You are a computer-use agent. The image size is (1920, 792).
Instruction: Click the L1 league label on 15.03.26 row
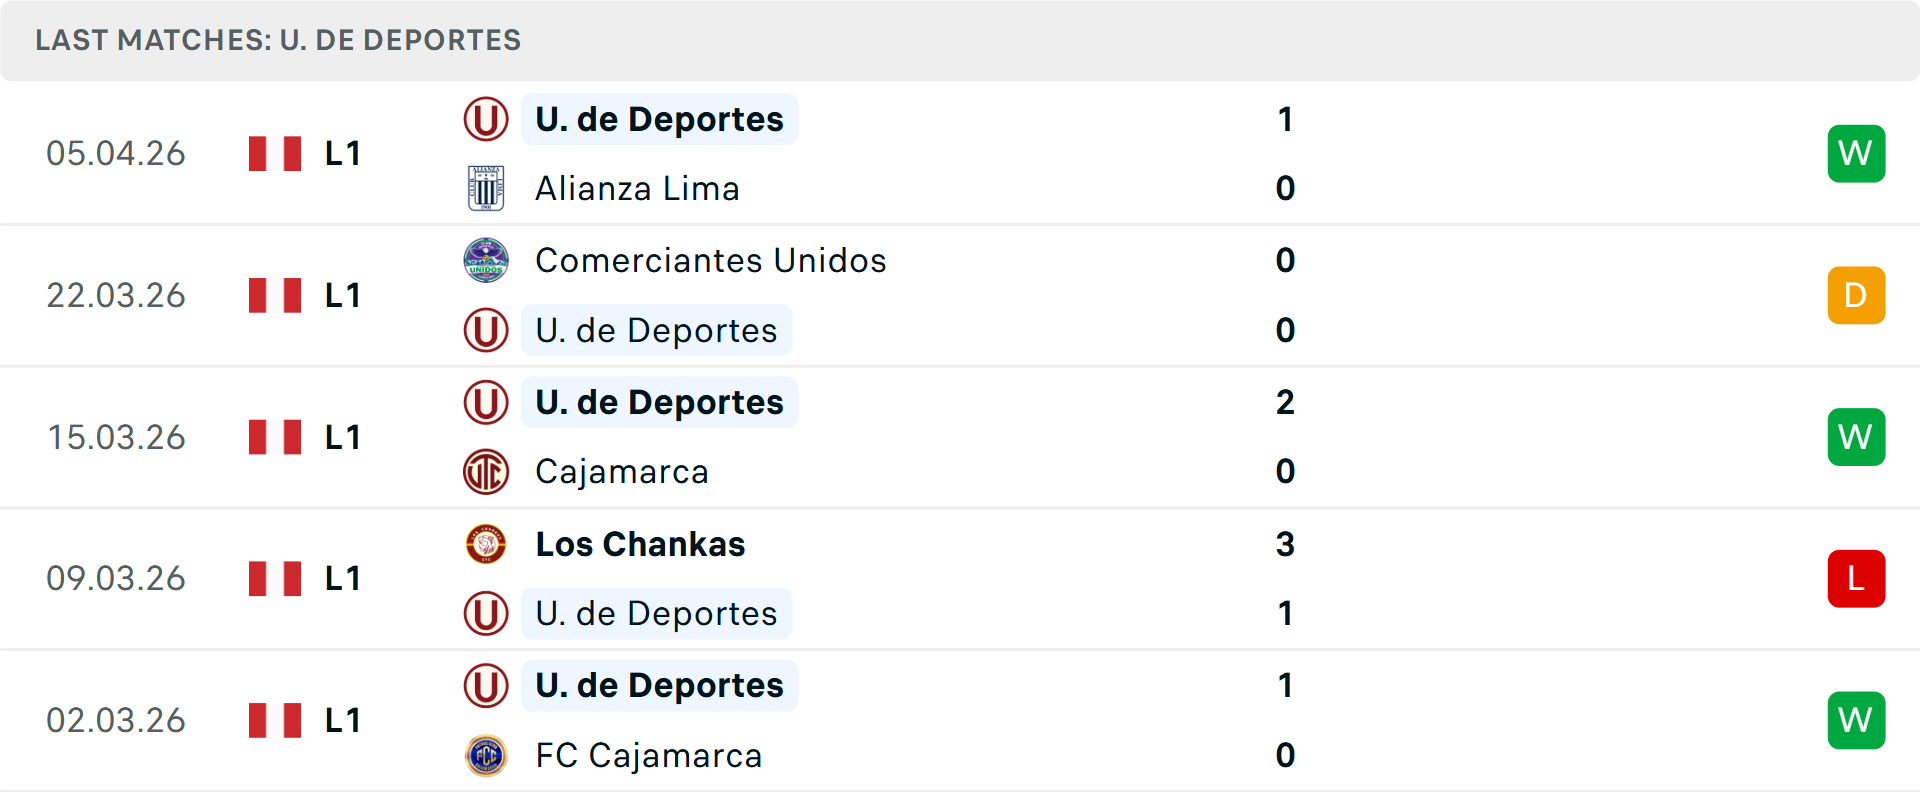pos(342,437)
